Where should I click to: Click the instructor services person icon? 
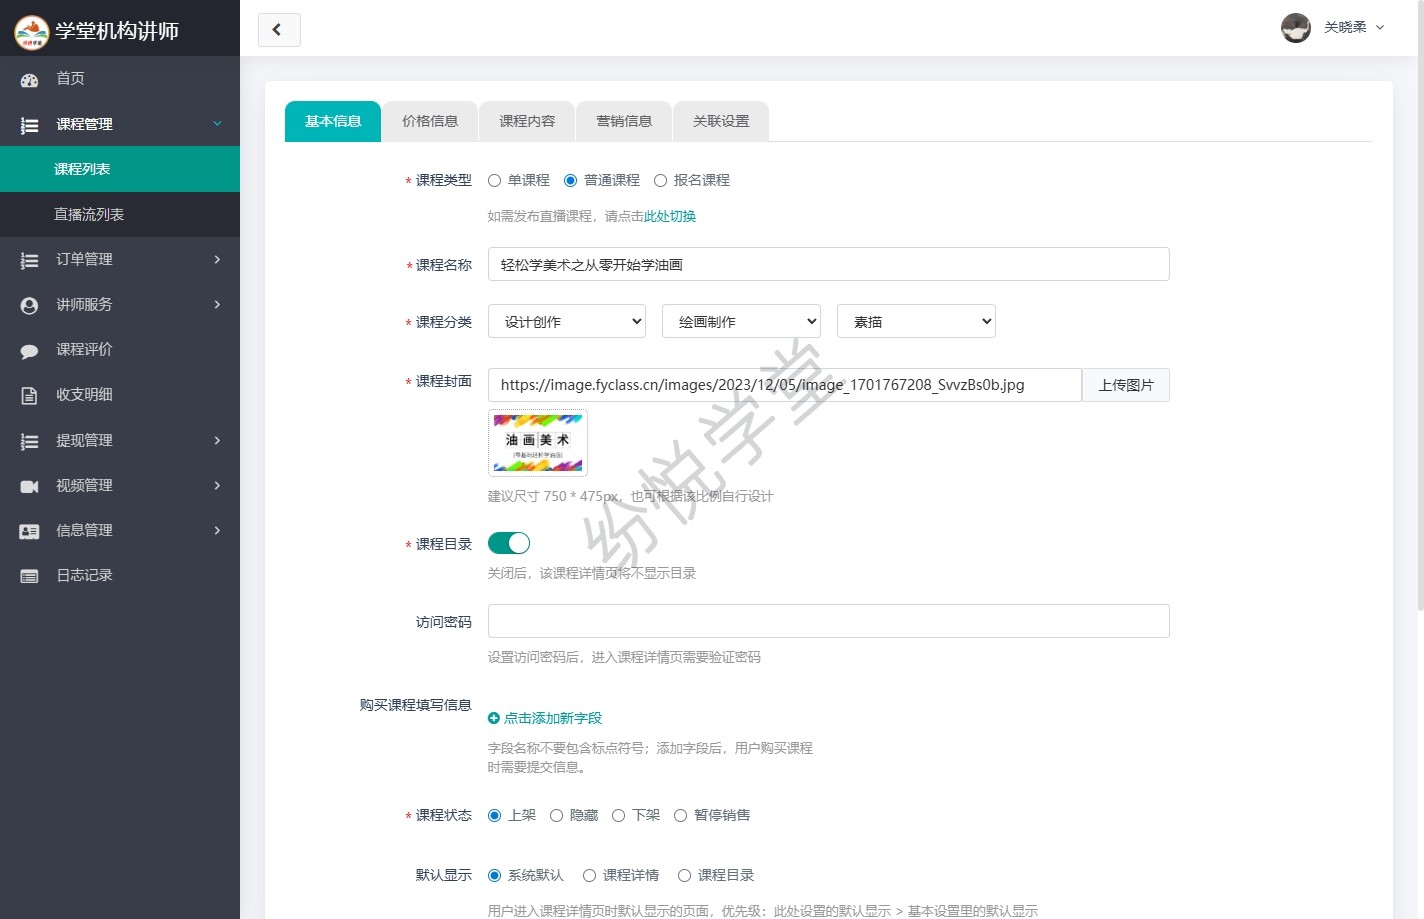point(29,305)
